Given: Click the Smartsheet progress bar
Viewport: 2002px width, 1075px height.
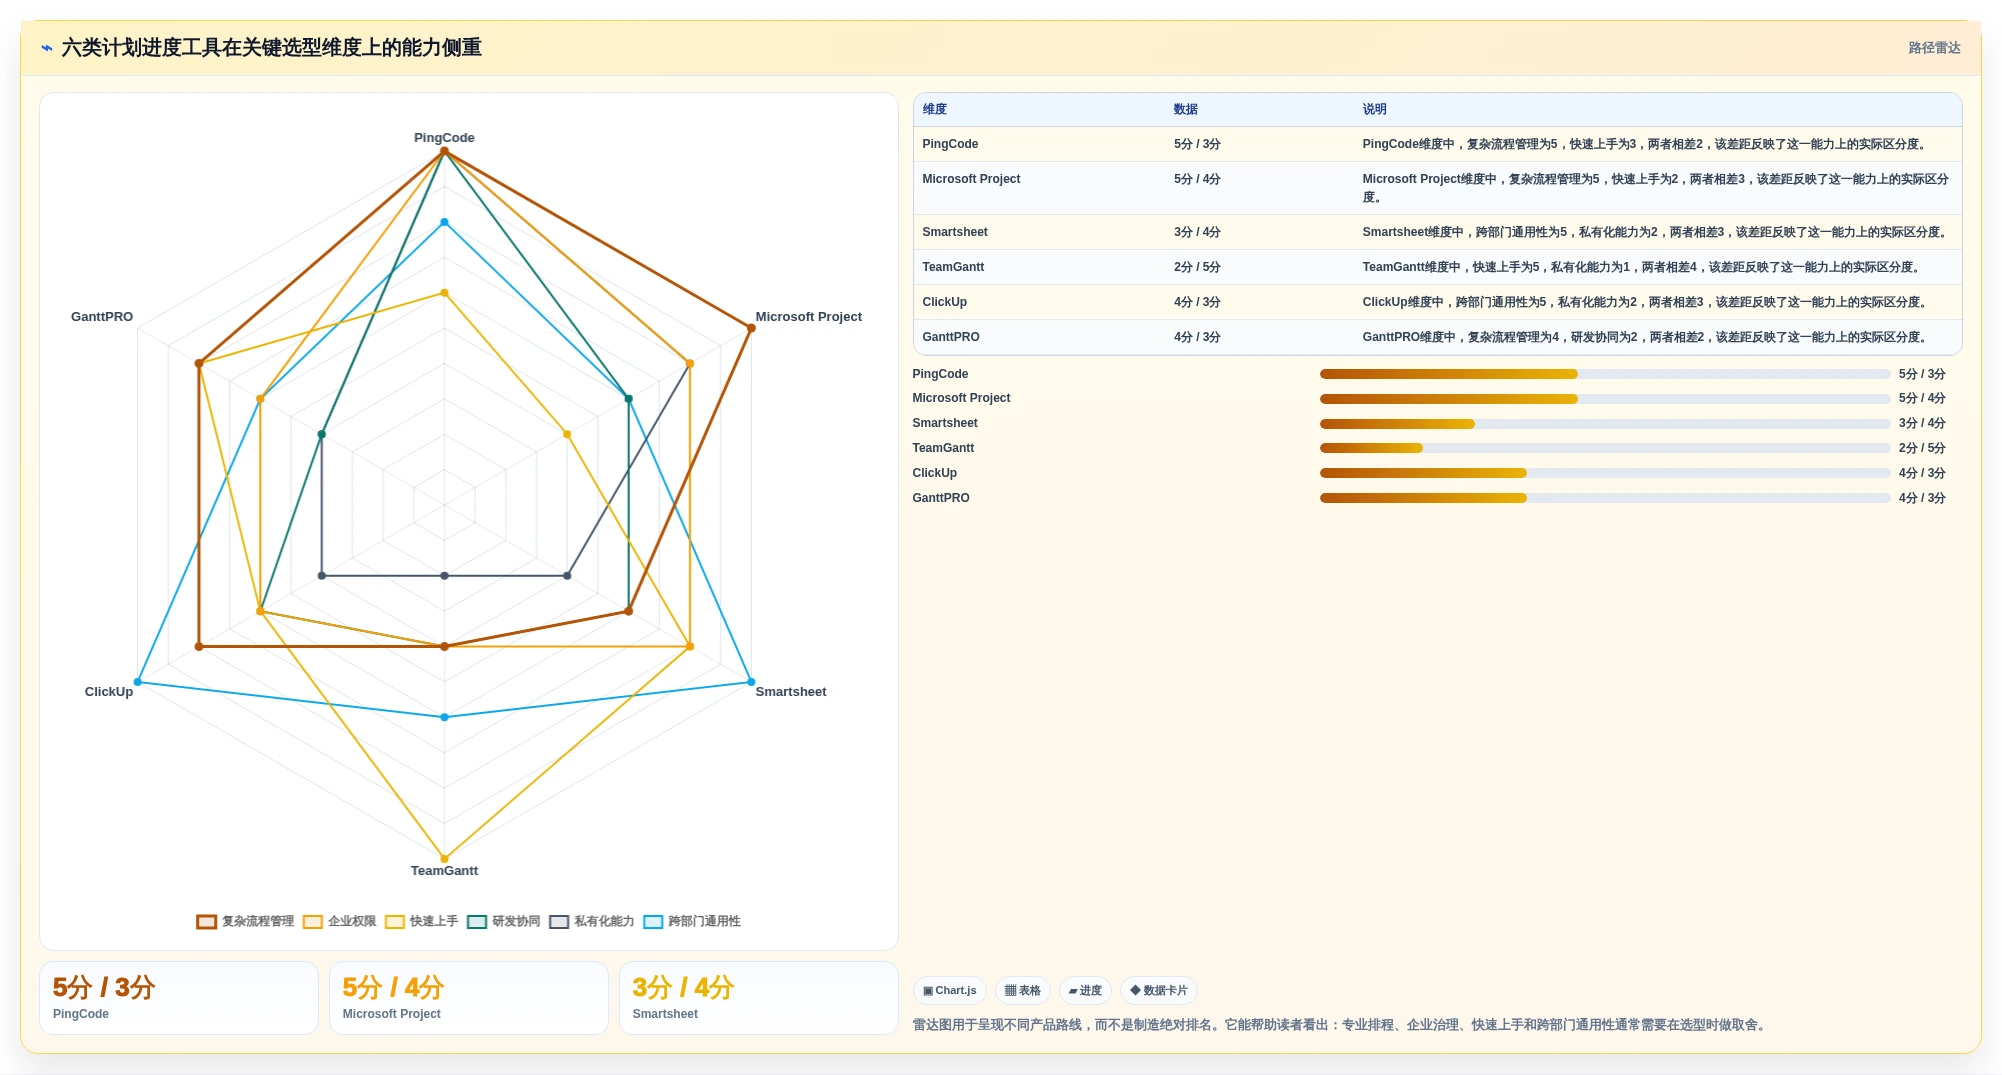Looking at the screenshot, I should click(x=1605, y=424).
